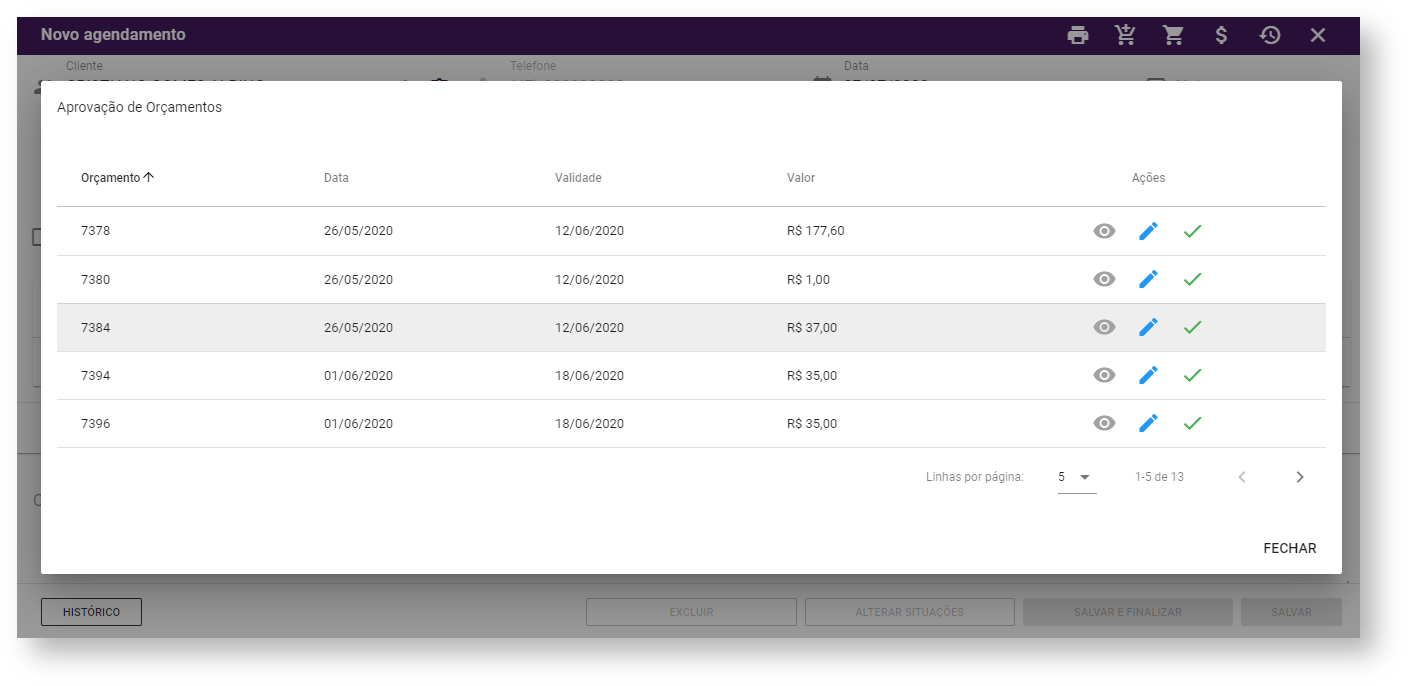Select budget number 7380 cell
1408x686 pixels.
(x=96, y=279)
